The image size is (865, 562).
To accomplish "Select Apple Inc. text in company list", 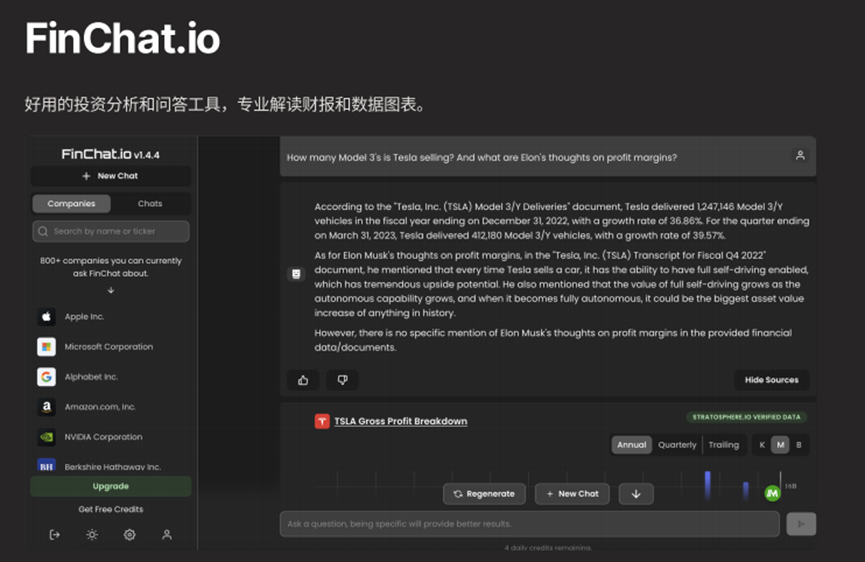I will point(84,317).
